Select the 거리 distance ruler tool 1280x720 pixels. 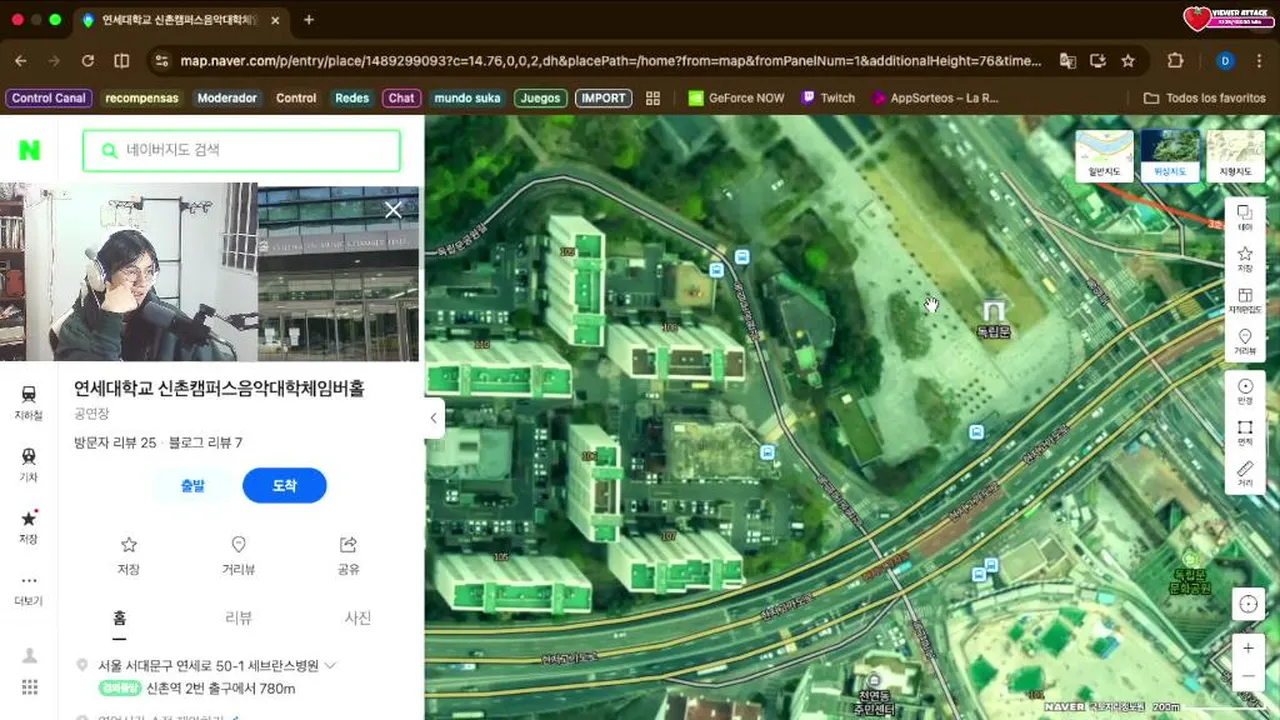[x=1245, y=475]
